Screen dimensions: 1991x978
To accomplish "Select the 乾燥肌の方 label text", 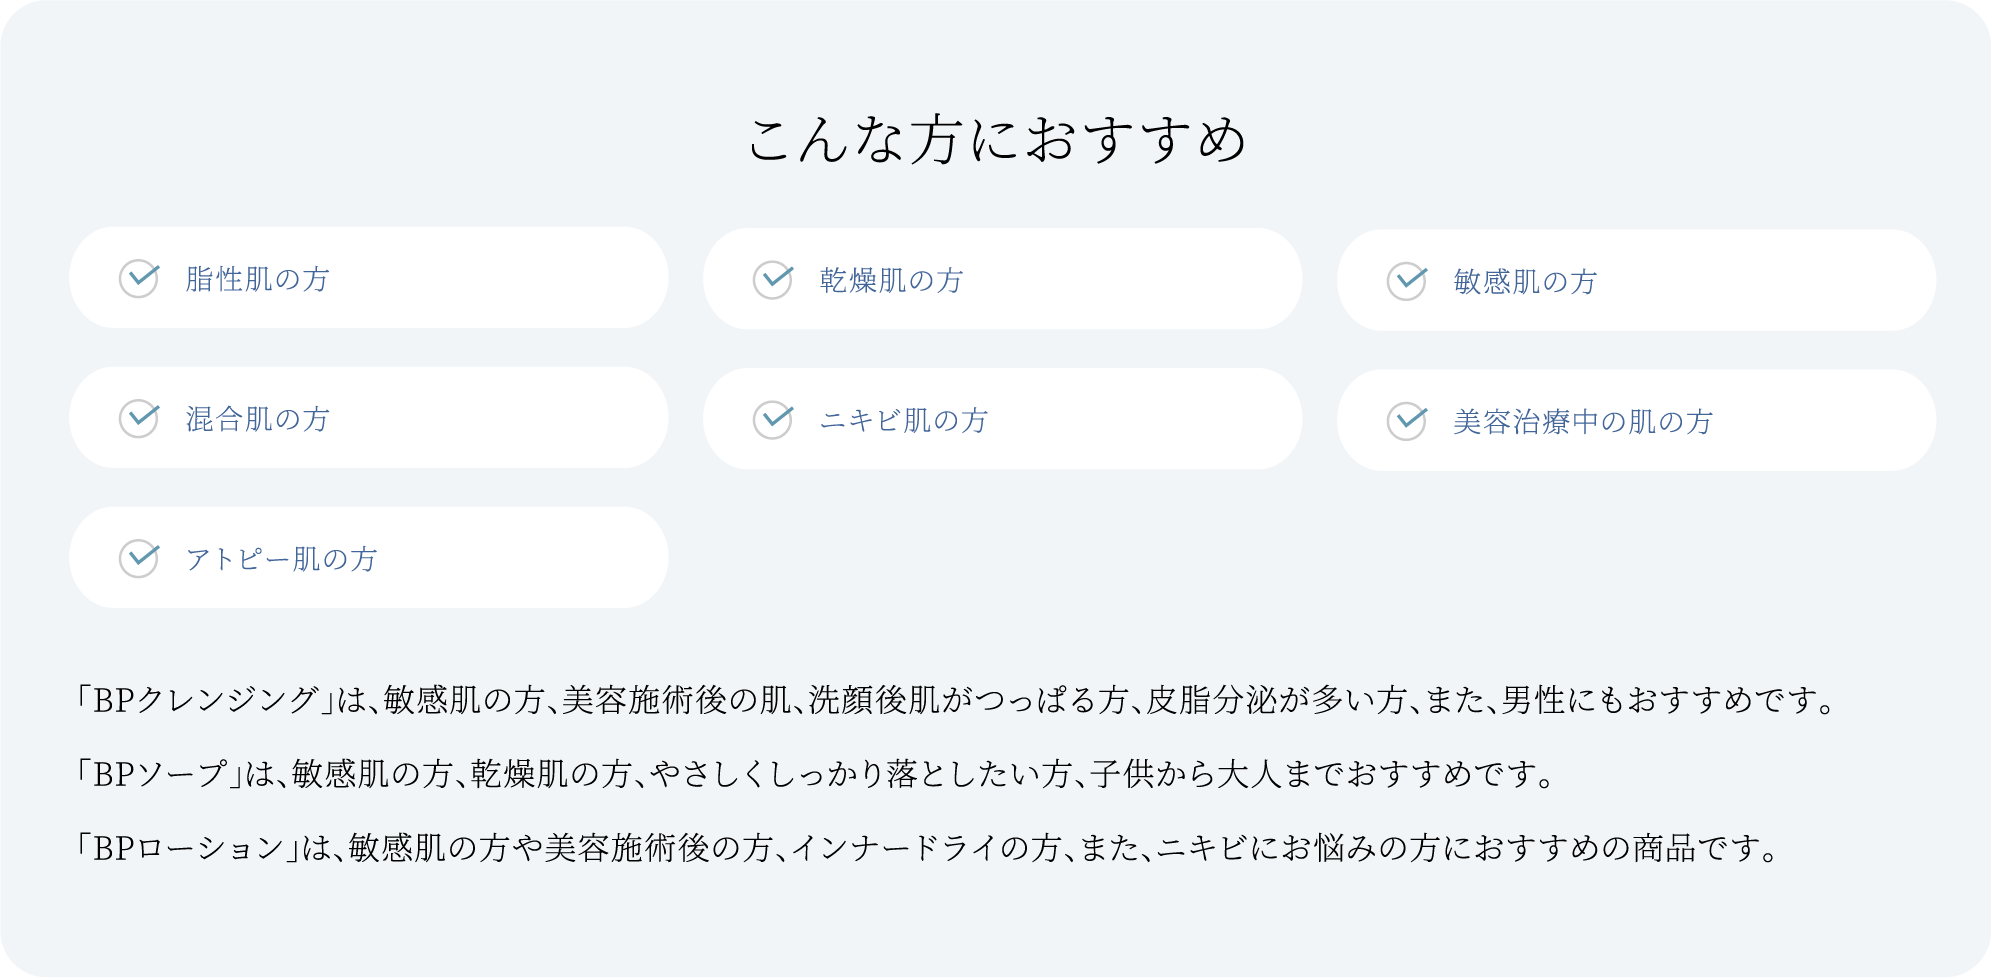I will coord(892,281).
